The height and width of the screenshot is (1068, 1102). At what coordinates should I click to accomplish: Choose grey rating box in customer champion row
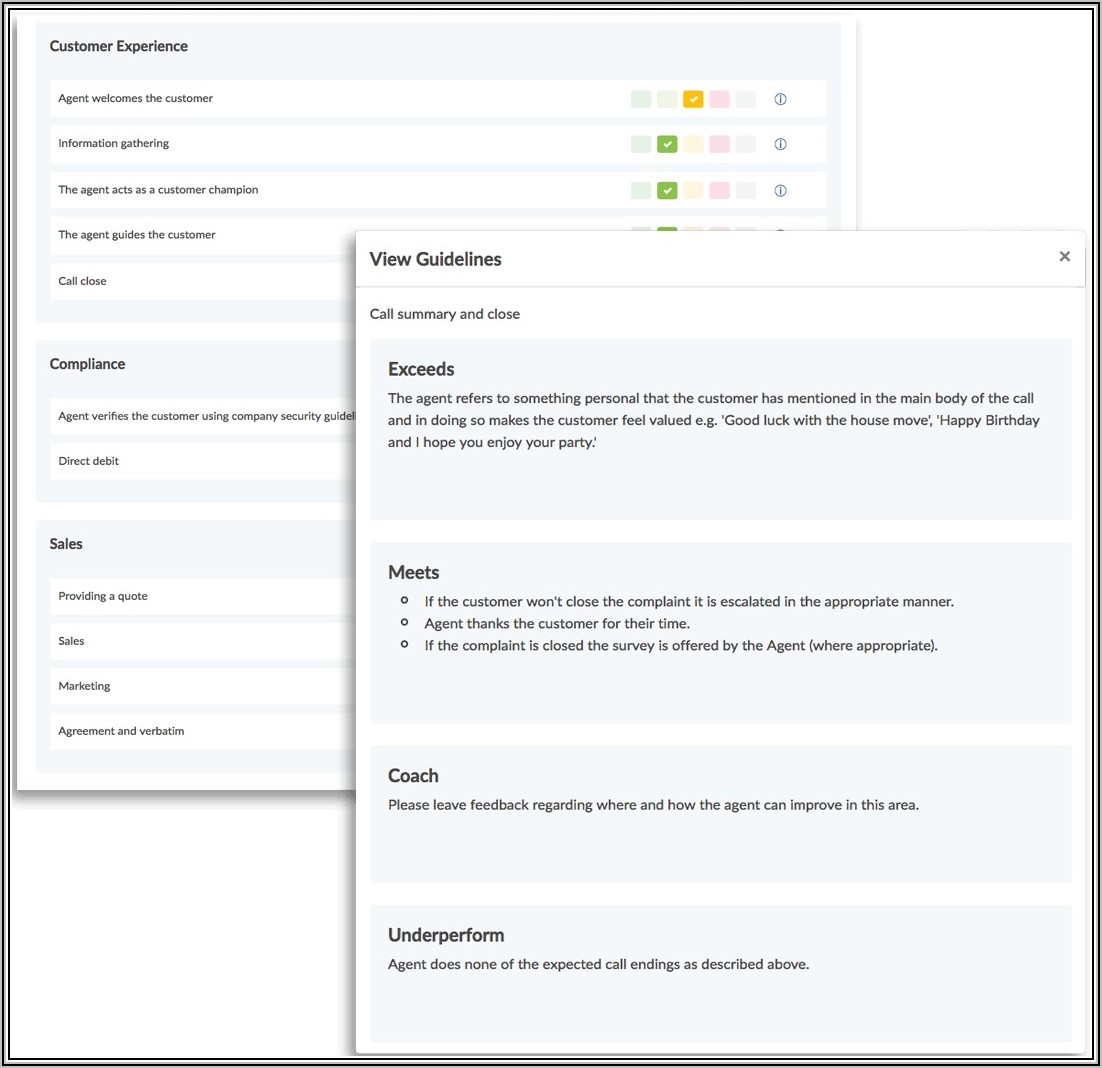pos(745,190)
